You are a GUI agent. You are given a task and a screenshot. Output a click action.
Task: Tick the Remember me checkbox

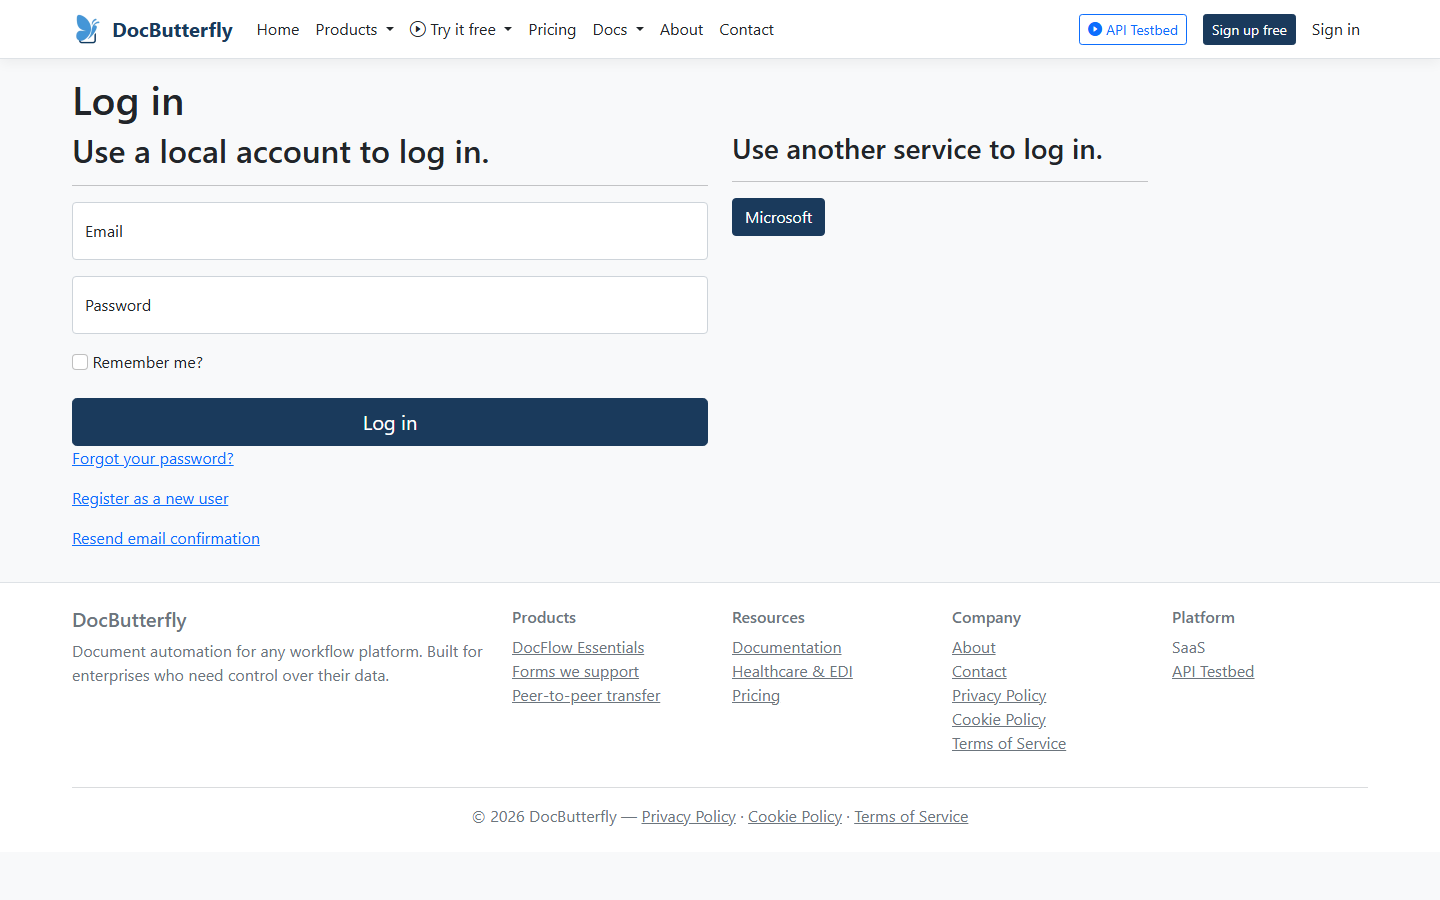[x=80, y=362]
